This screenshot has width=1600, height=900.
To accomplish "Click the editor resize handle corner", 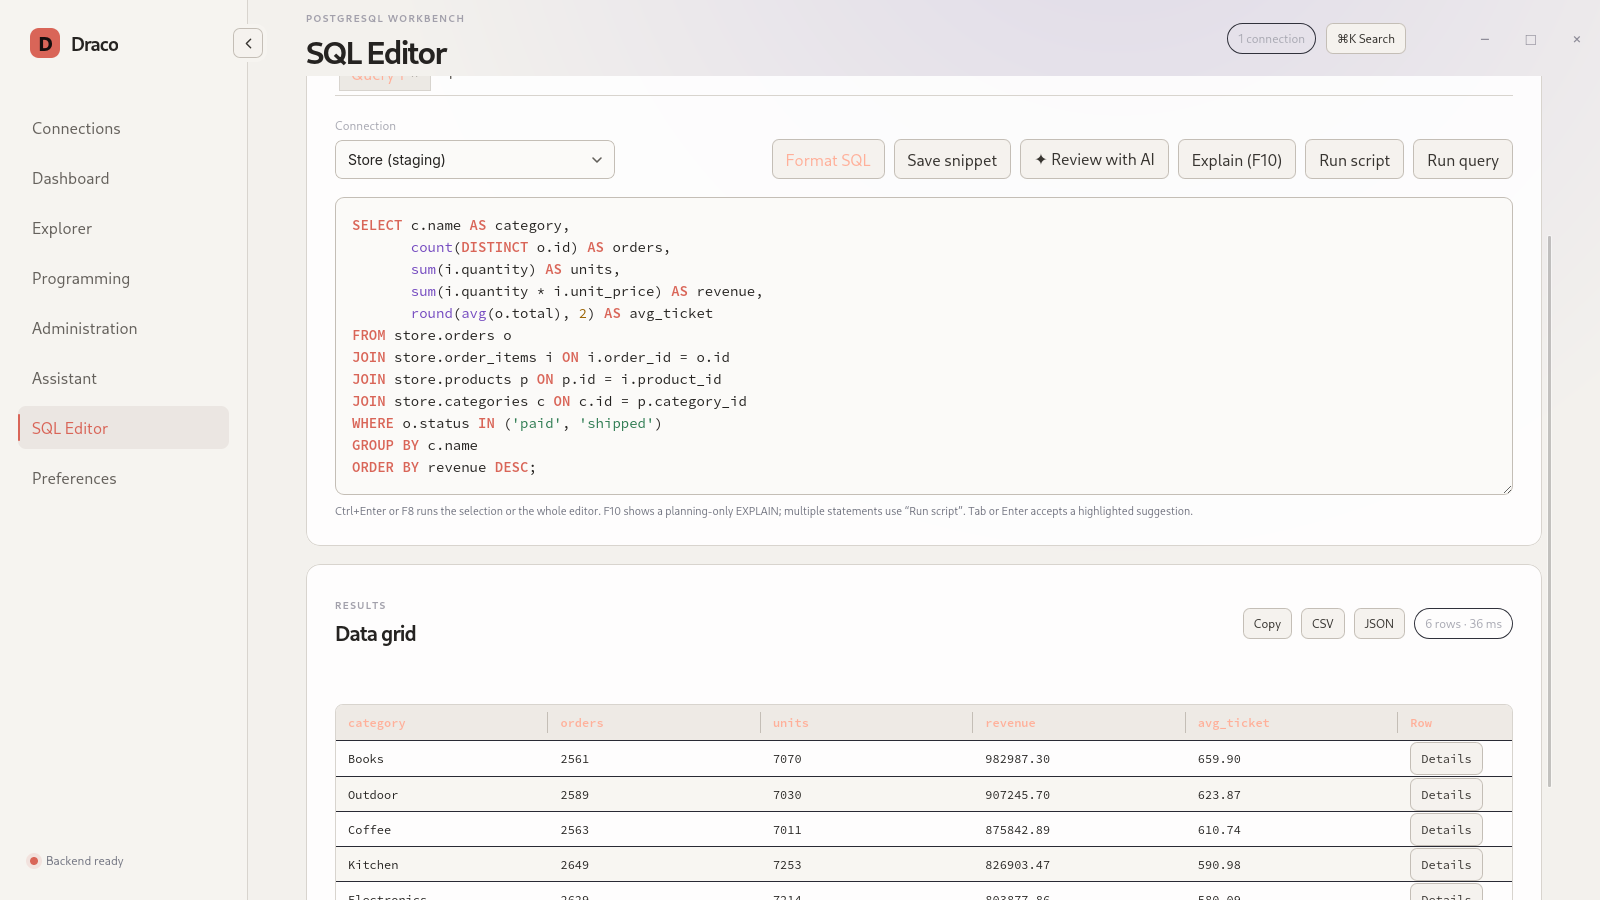I will (1506, 488).
